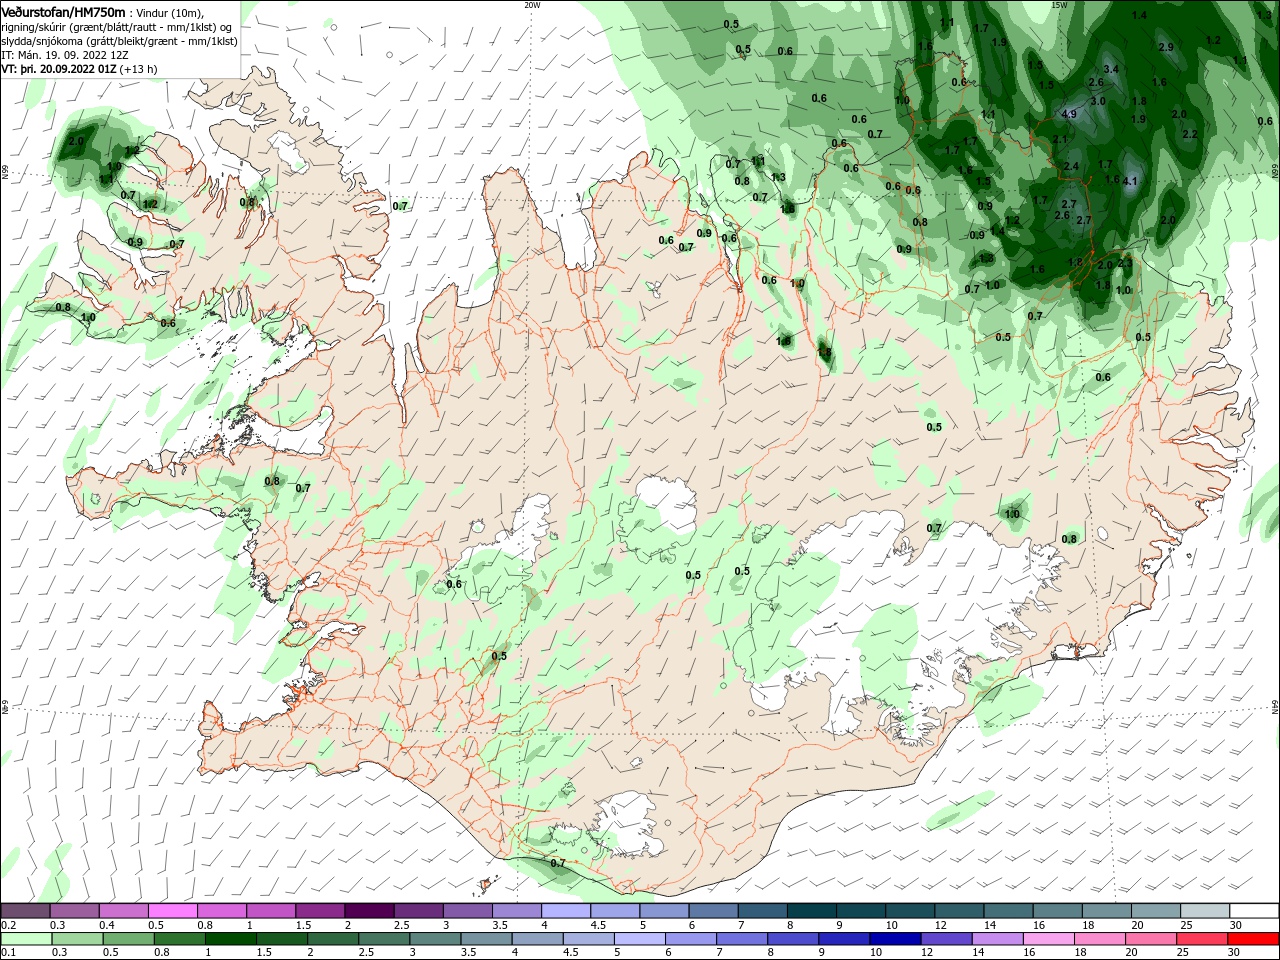
Task: Click the 2.9 precipitation value on the map
Action: click(1166, 47)
